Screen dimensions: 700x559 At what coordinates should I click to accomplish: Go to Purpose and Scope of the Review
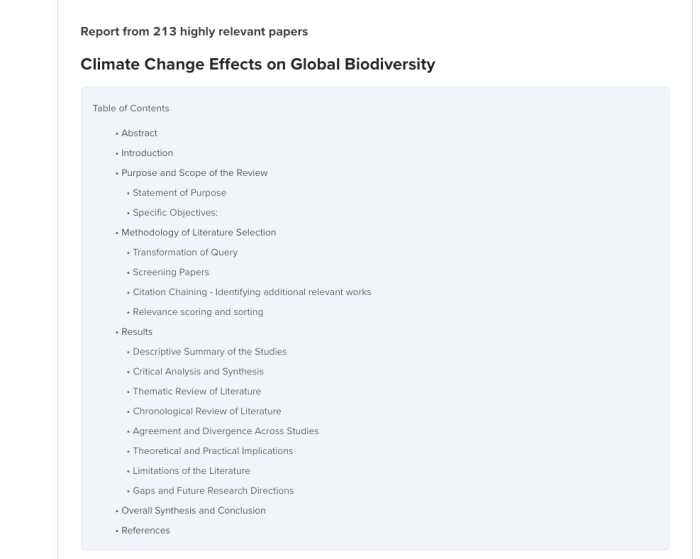195,173
